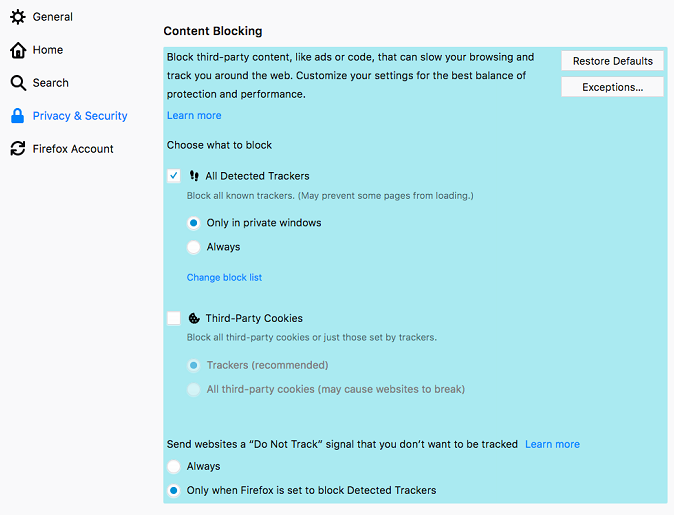Viewport: 674px width, 515px height.
Task: Open Learn more about Do Not Track
Action: [x=552, y=444]
